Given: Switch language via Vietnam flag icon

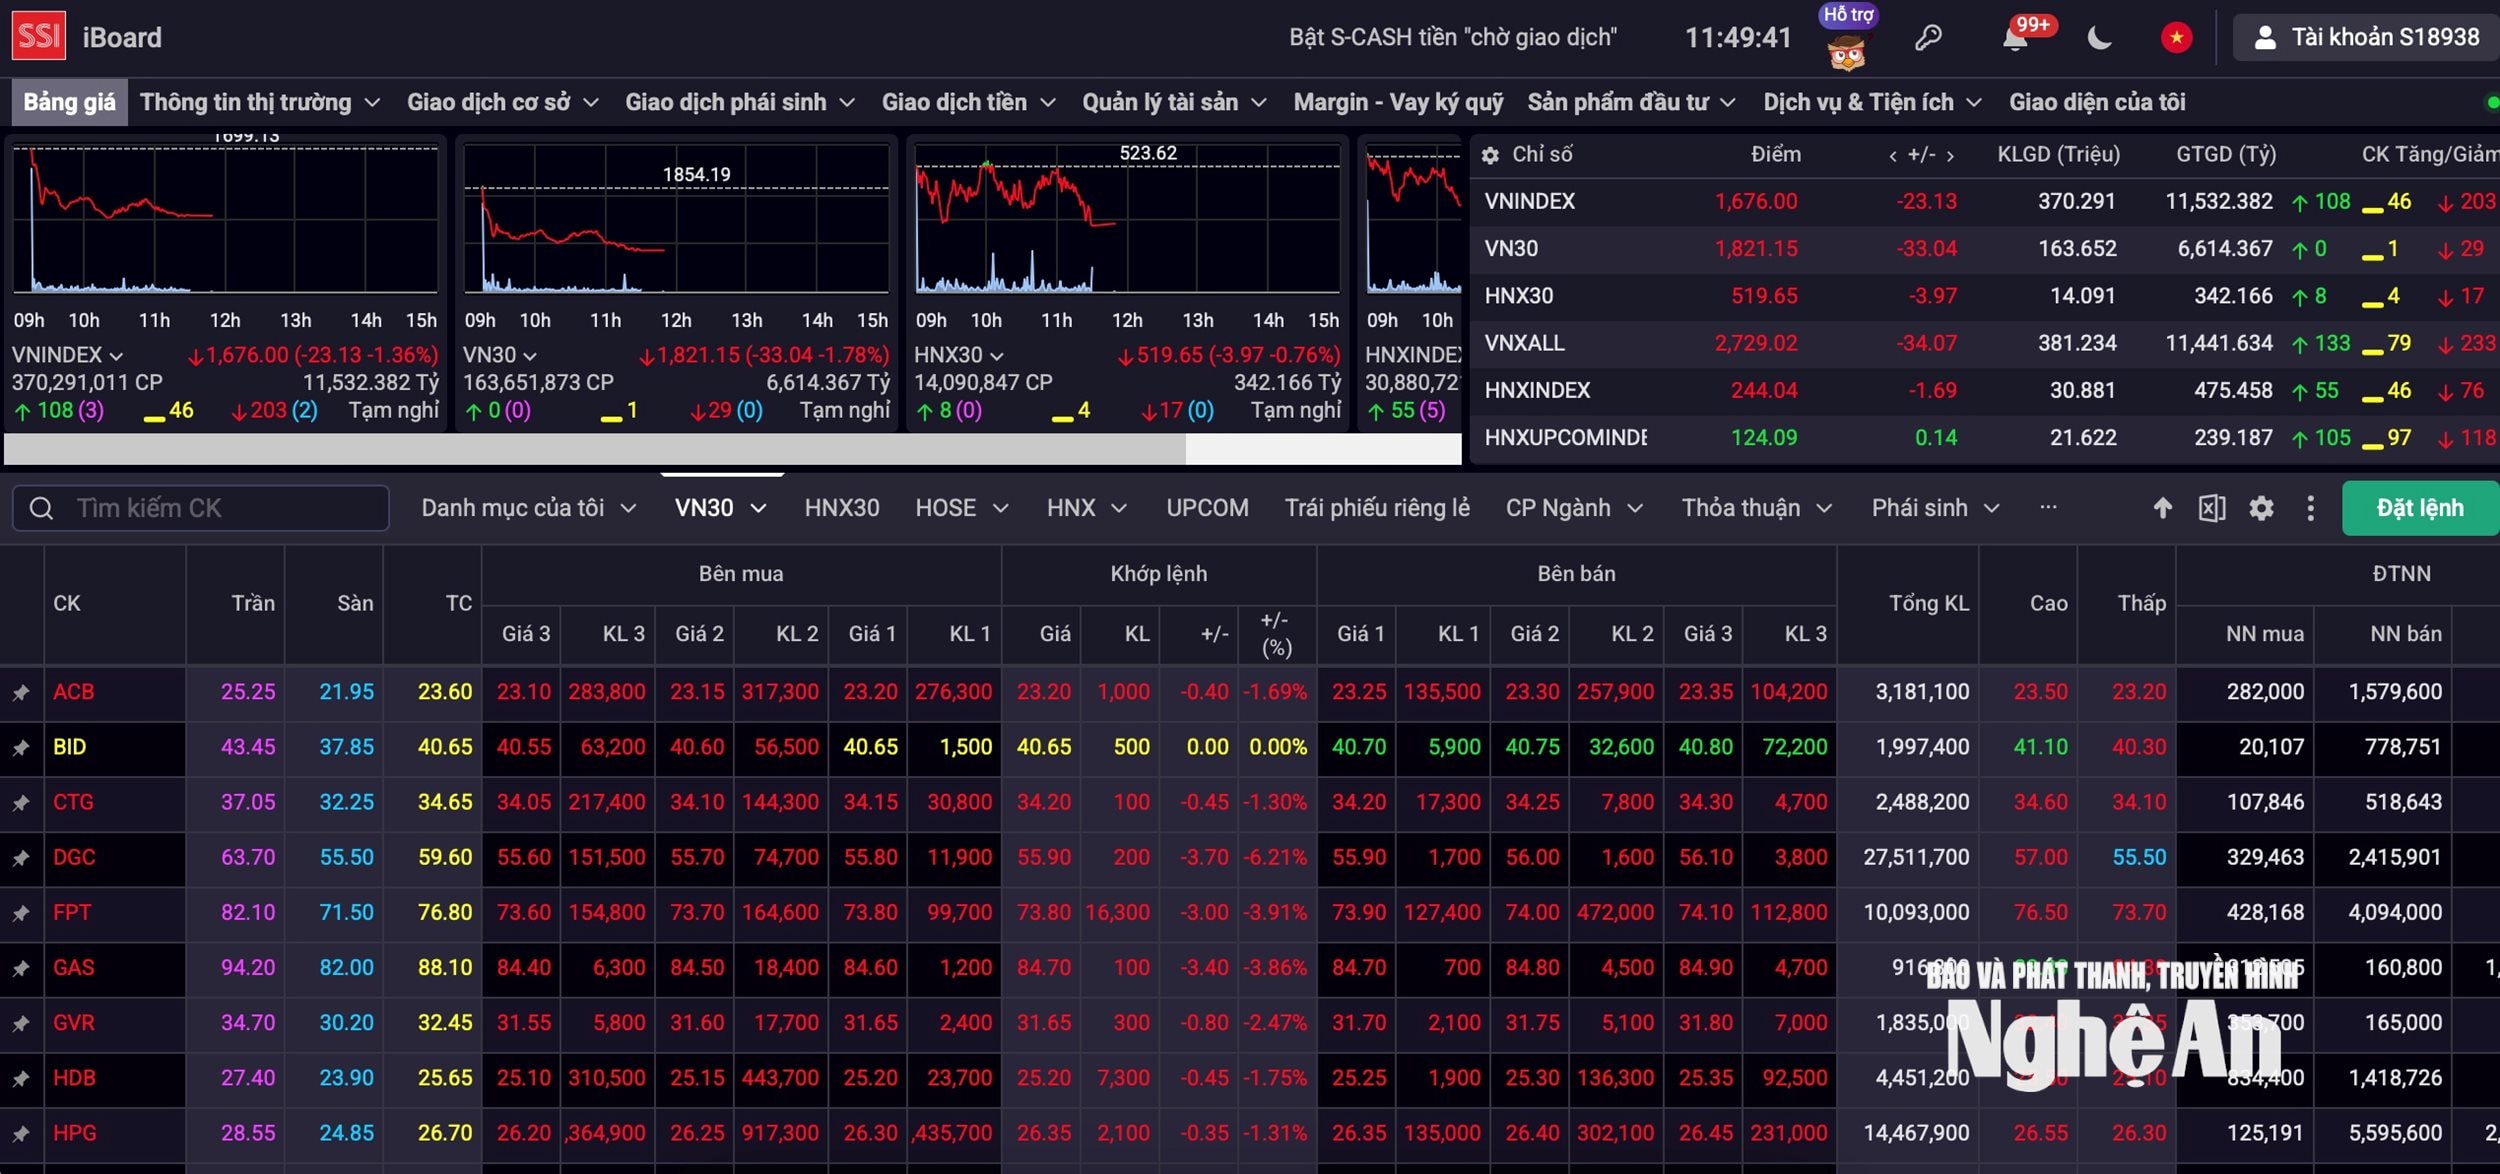Looking at the screenshot, I should point(2176,38).
